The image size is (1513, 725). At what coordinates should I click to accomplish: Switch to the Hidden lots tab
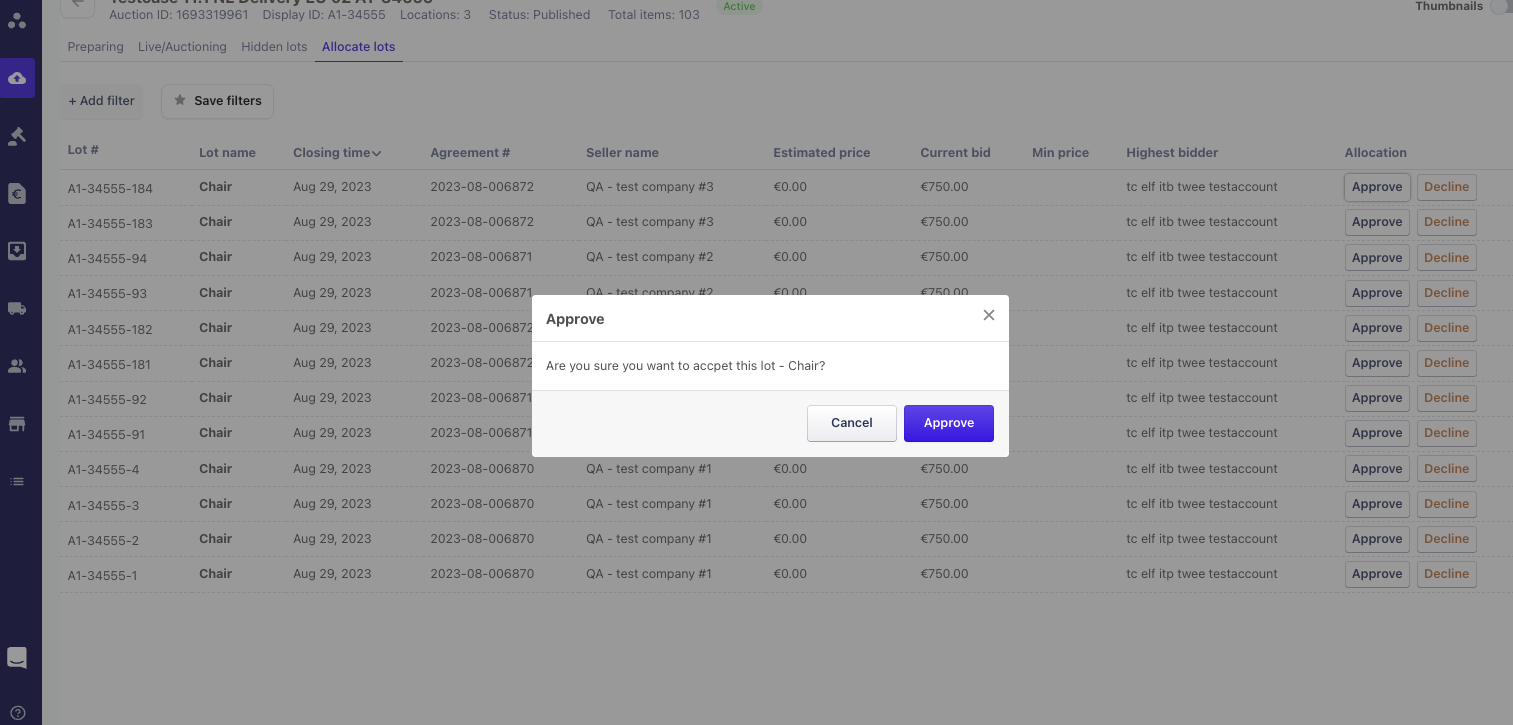click(x=274, y=47)
